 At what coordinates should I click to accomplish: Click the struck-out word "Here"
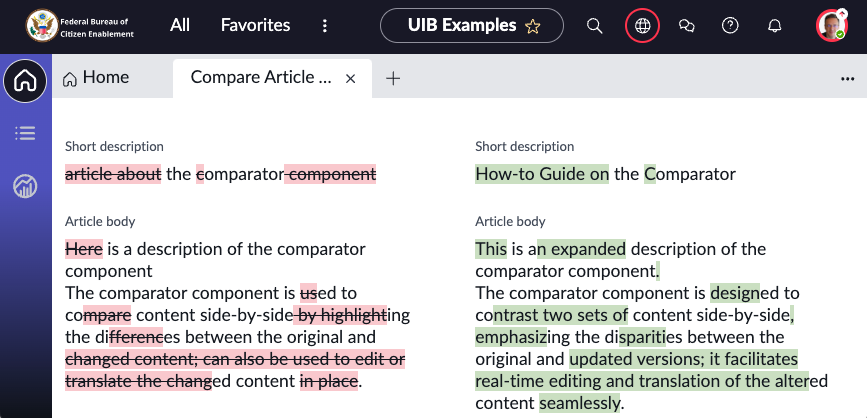coord(84,249)
